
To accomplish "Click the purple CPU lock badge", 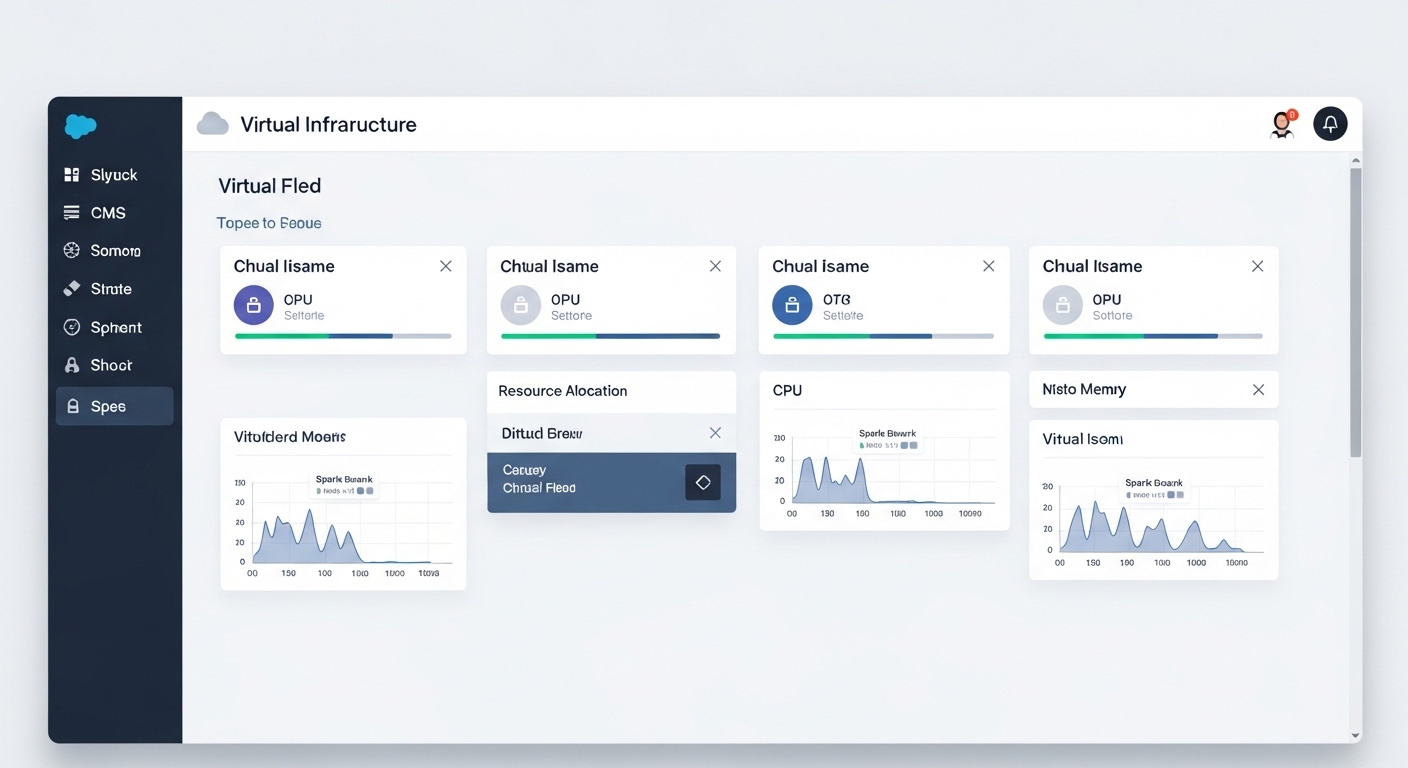I will point(252,304).
